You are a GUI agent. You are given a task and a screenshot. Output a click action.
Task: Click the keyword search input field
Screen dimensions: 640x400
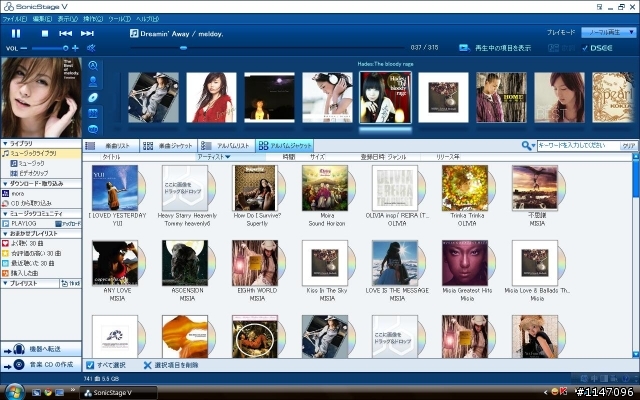578,145
